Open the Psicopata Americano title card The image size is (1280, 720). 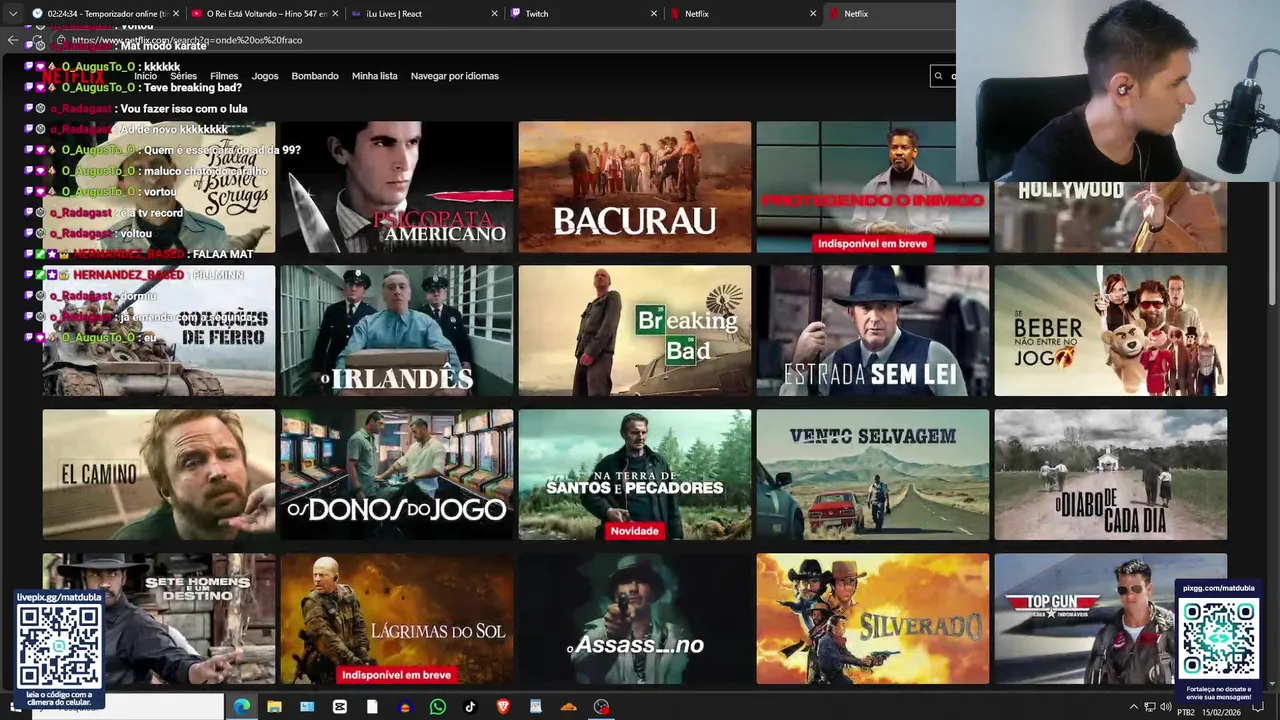coord(397,187)
